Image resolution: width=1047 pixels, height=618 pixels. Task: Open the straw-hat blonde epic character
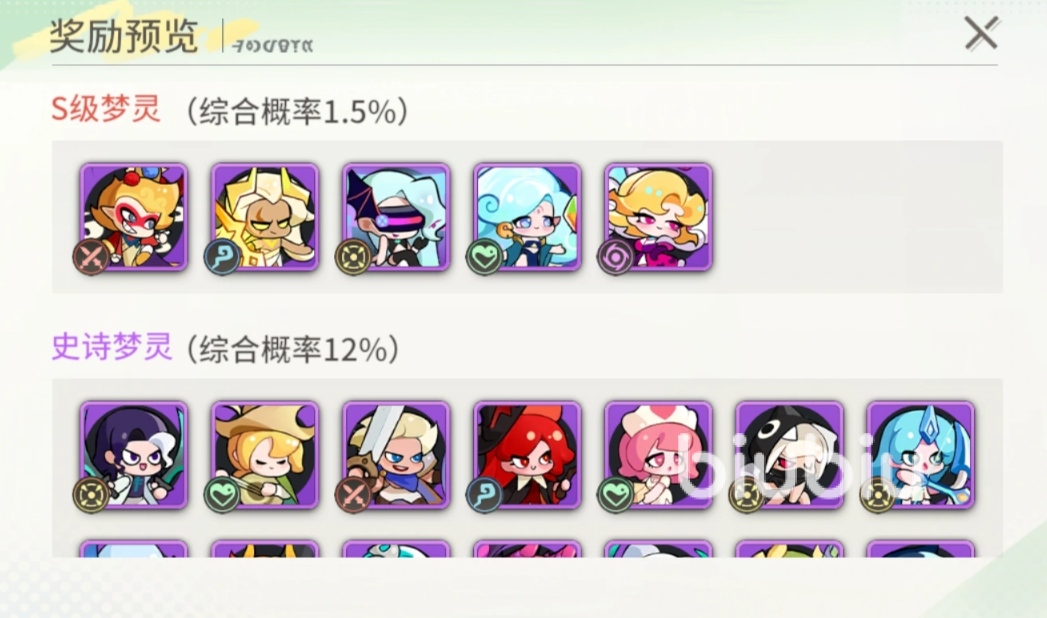[264, 455]
